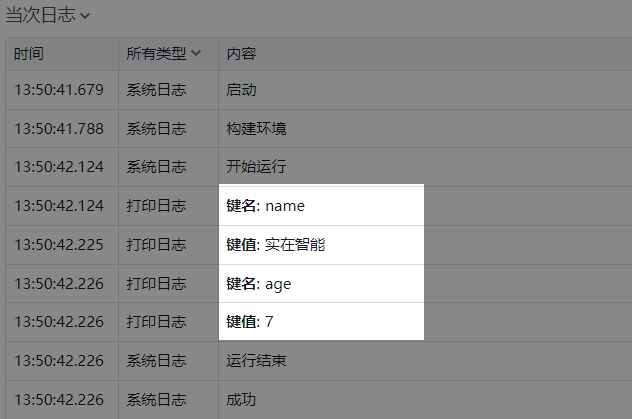Click the 打印日志 type of 实在智能 row
Viewport: 632px width, 419px height.
tap(156, 245)
